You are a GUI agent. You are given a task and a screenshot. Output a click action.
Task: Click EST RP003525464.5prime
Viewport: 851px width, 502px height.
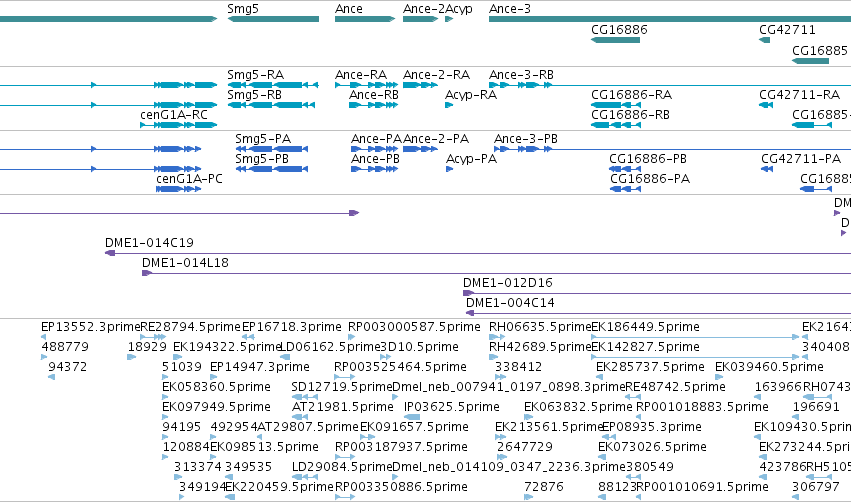pyautogui.click(x=400, y=367)
